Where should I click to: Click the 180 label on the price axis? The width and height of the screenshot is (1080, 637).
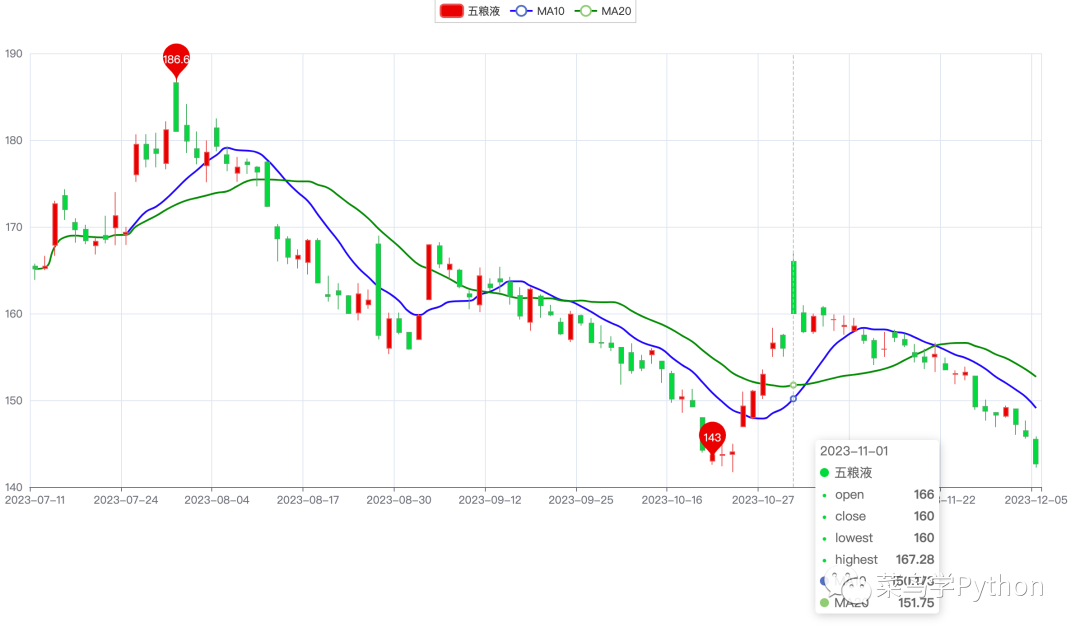14,140
